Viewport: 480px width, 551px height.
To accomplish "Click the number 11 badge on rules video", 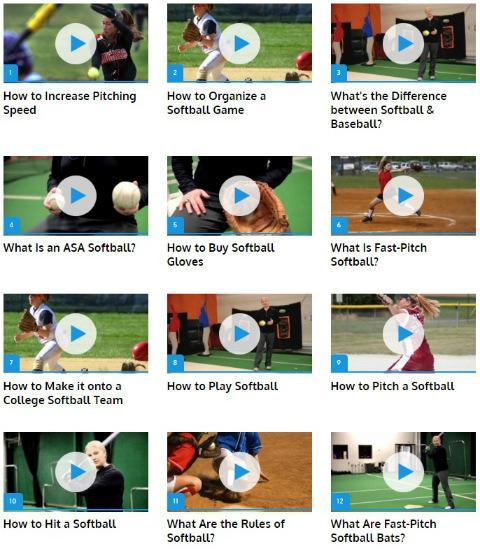I will coord(176,501).
